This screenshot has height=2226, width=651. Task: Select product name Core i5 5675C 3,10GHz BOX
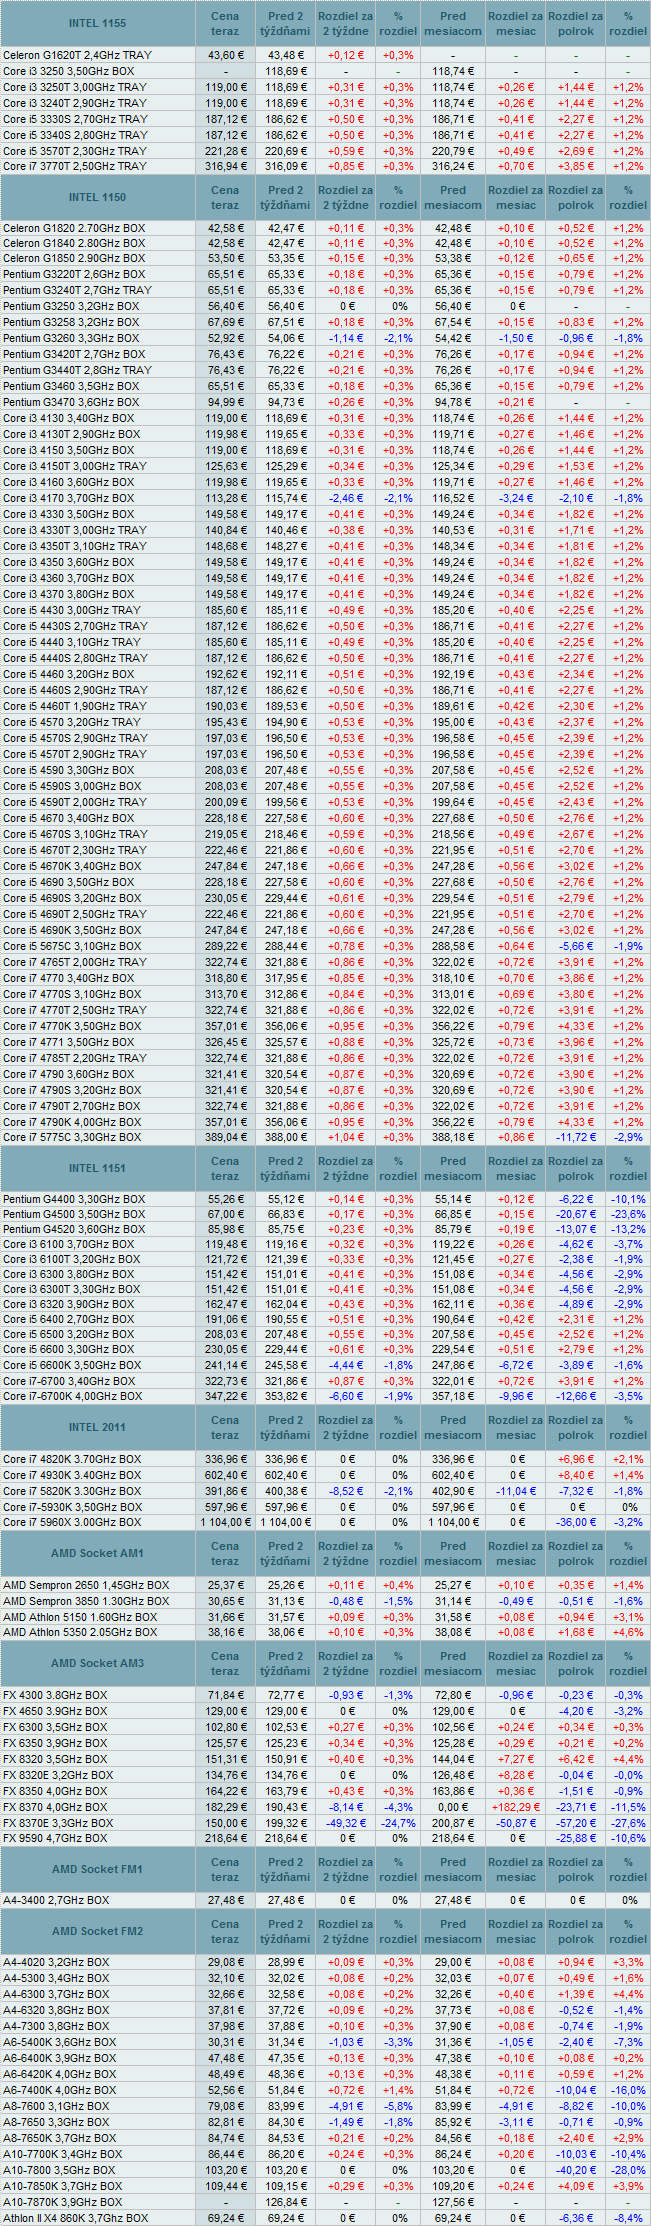point(72,946)
